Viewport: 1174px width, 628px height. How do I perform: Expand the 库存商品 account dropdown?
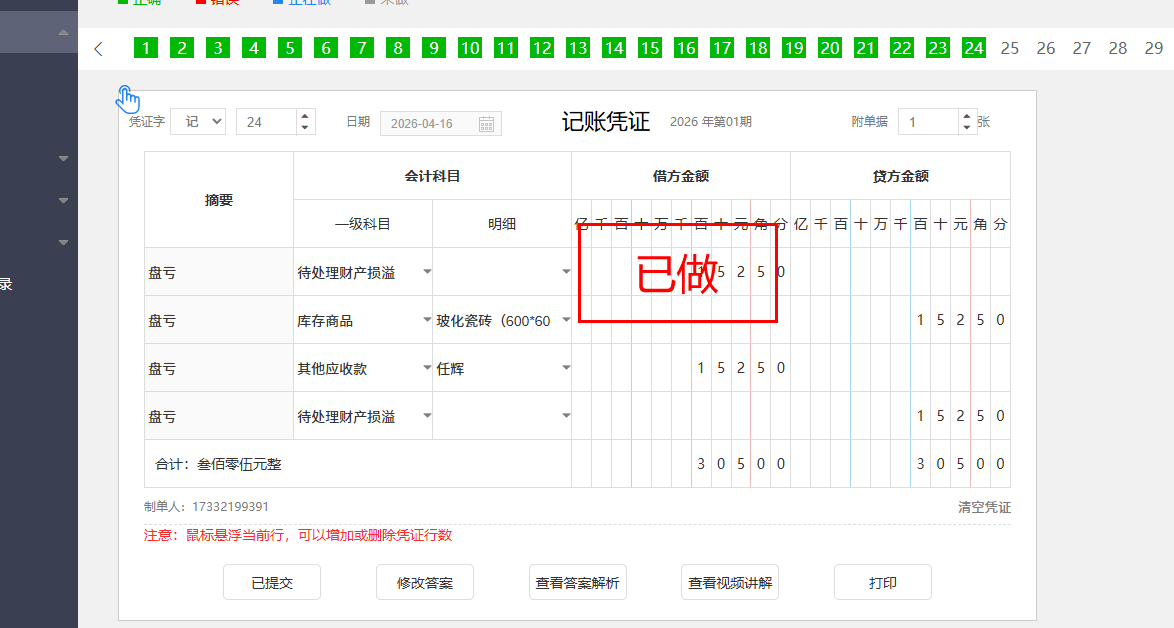[x=427, y=320]
